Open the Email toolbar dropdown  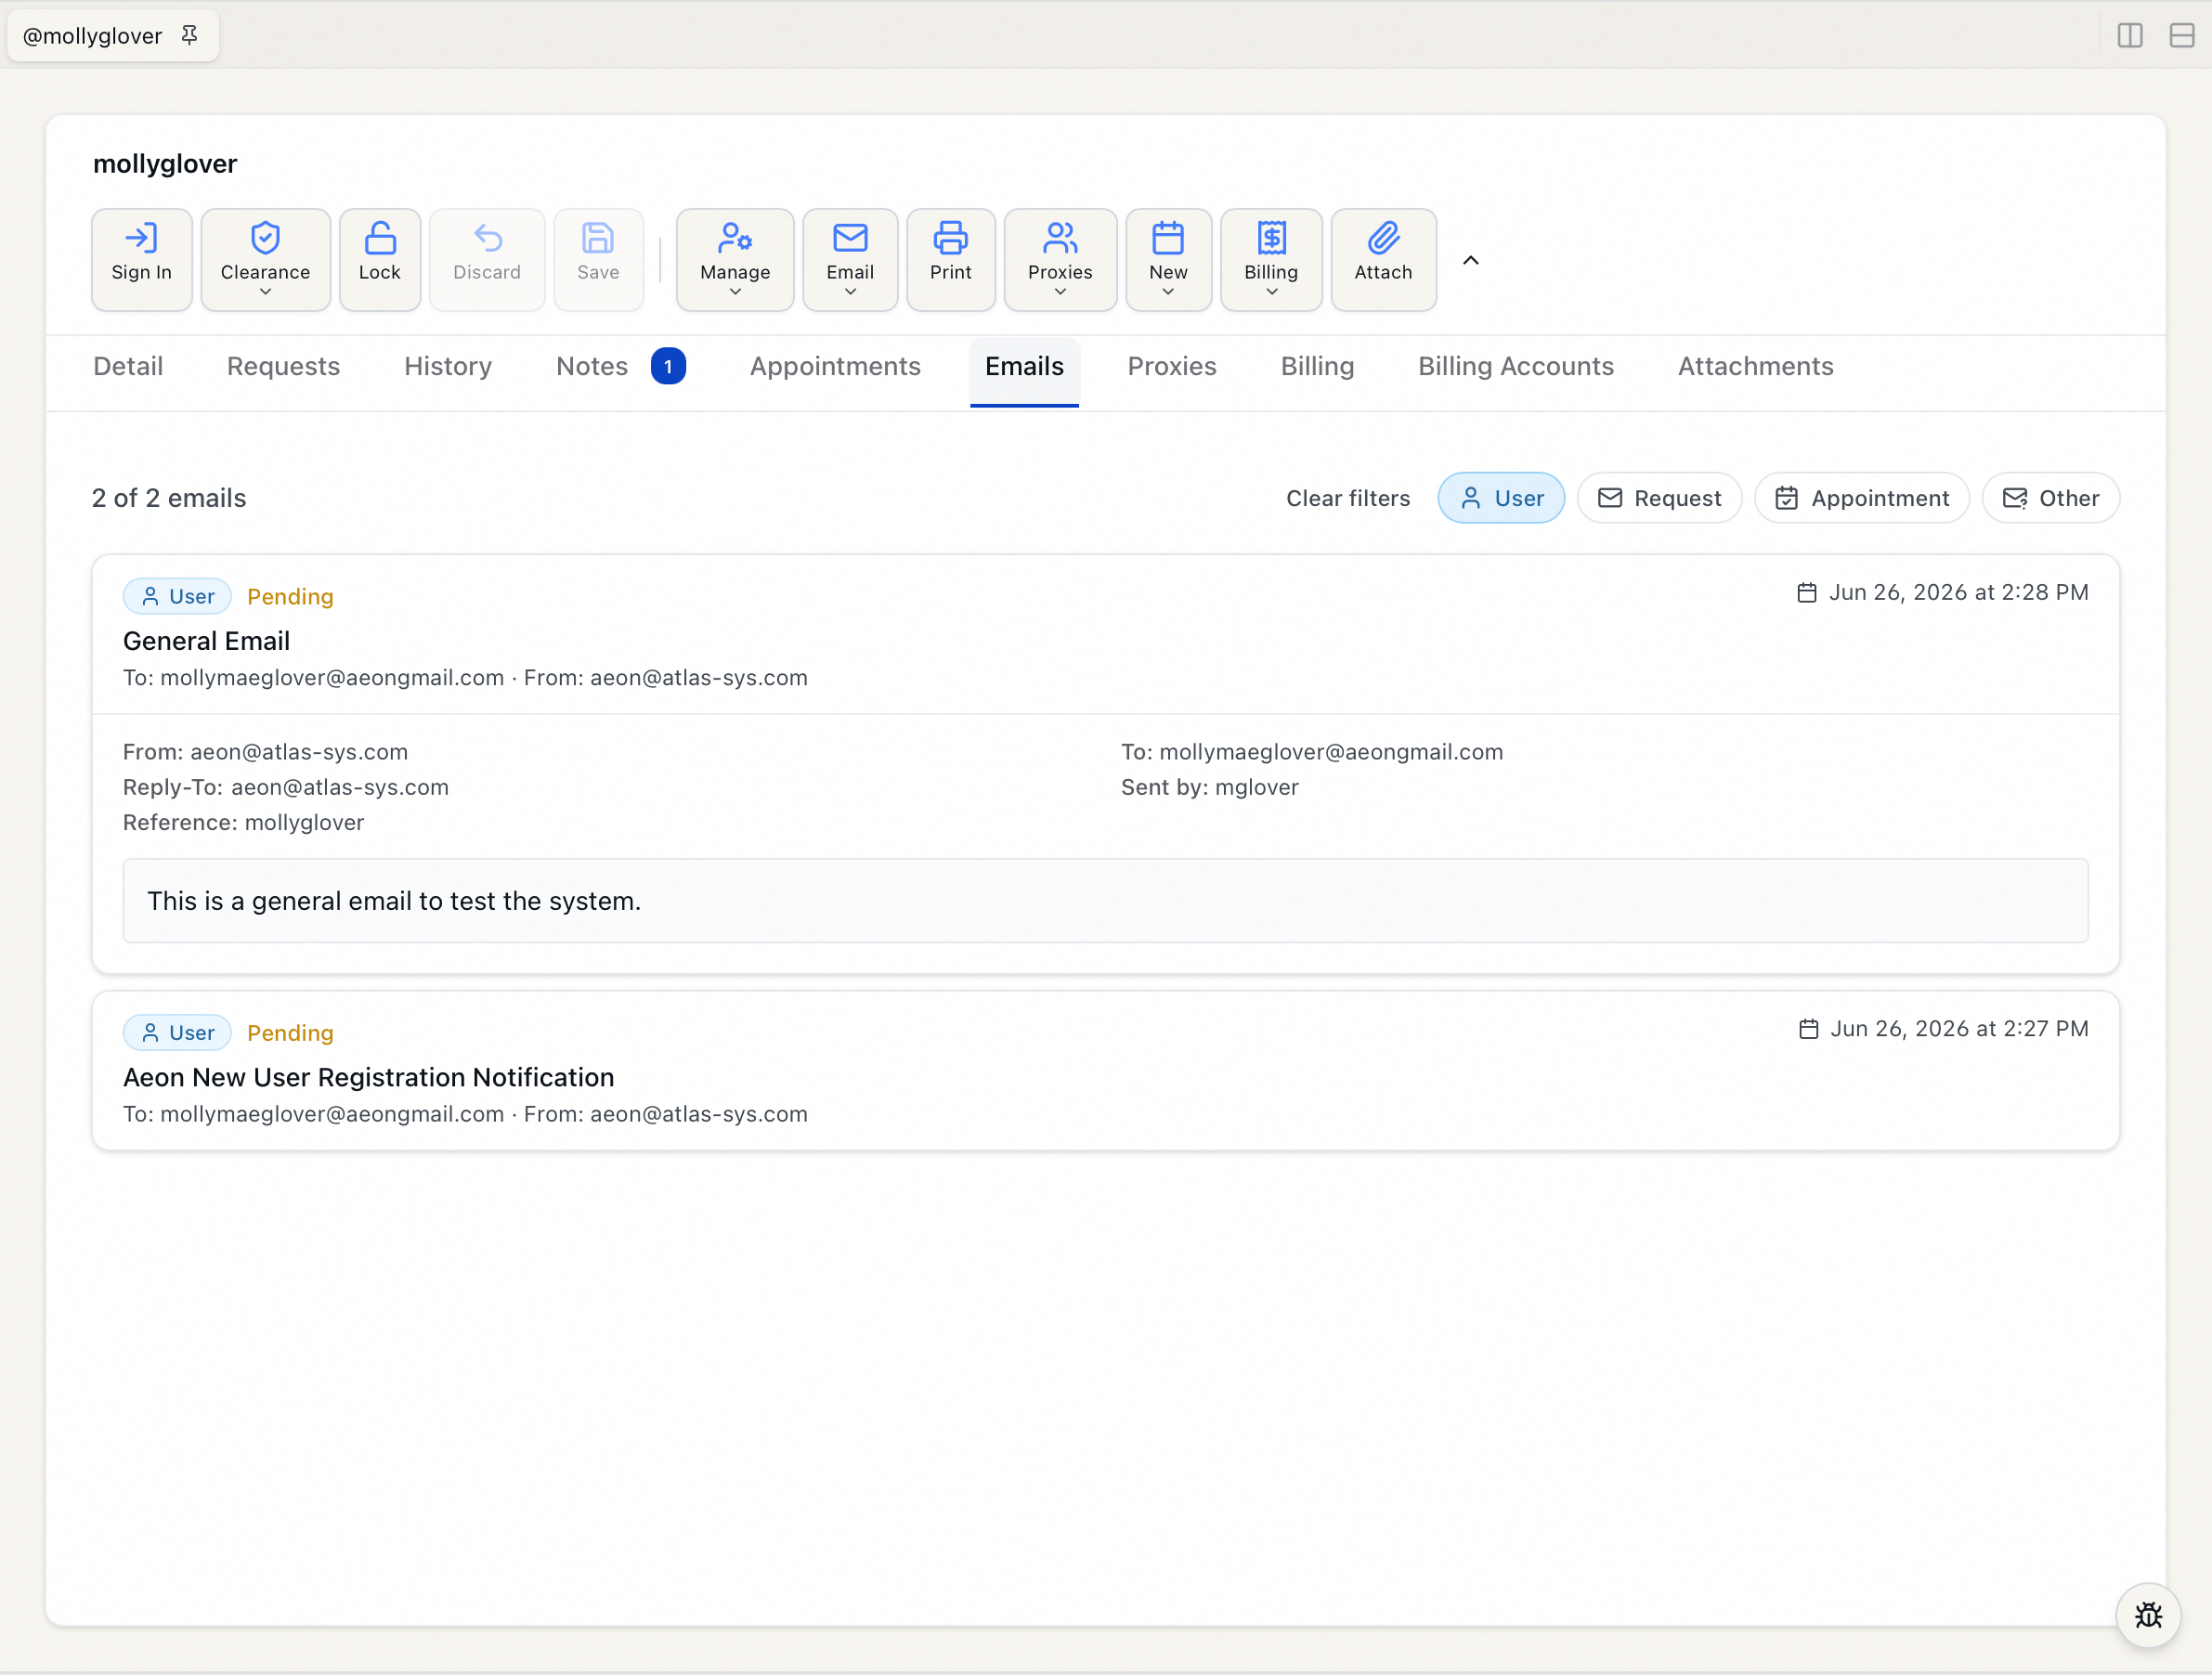[x=850, y=259]
